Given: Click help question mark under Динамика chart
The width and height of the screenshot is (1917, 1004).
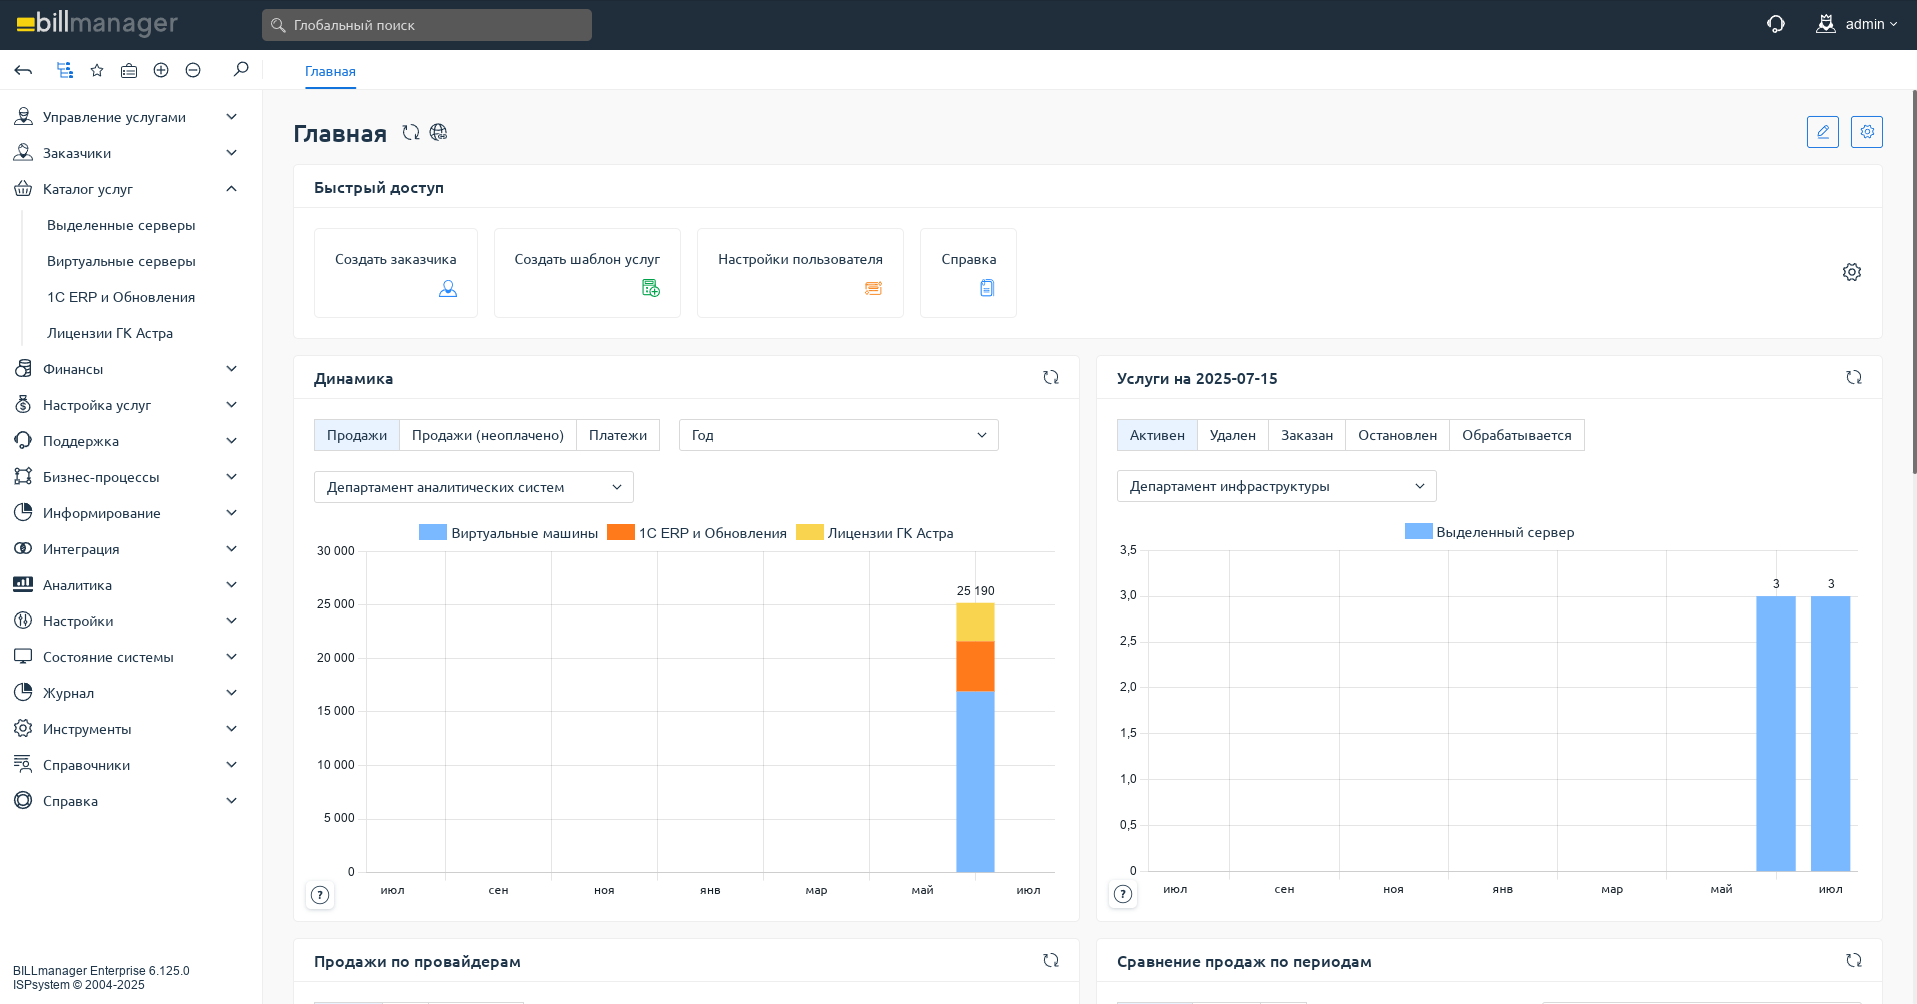Looking at the screenshot, I should (x=320, y=895).
